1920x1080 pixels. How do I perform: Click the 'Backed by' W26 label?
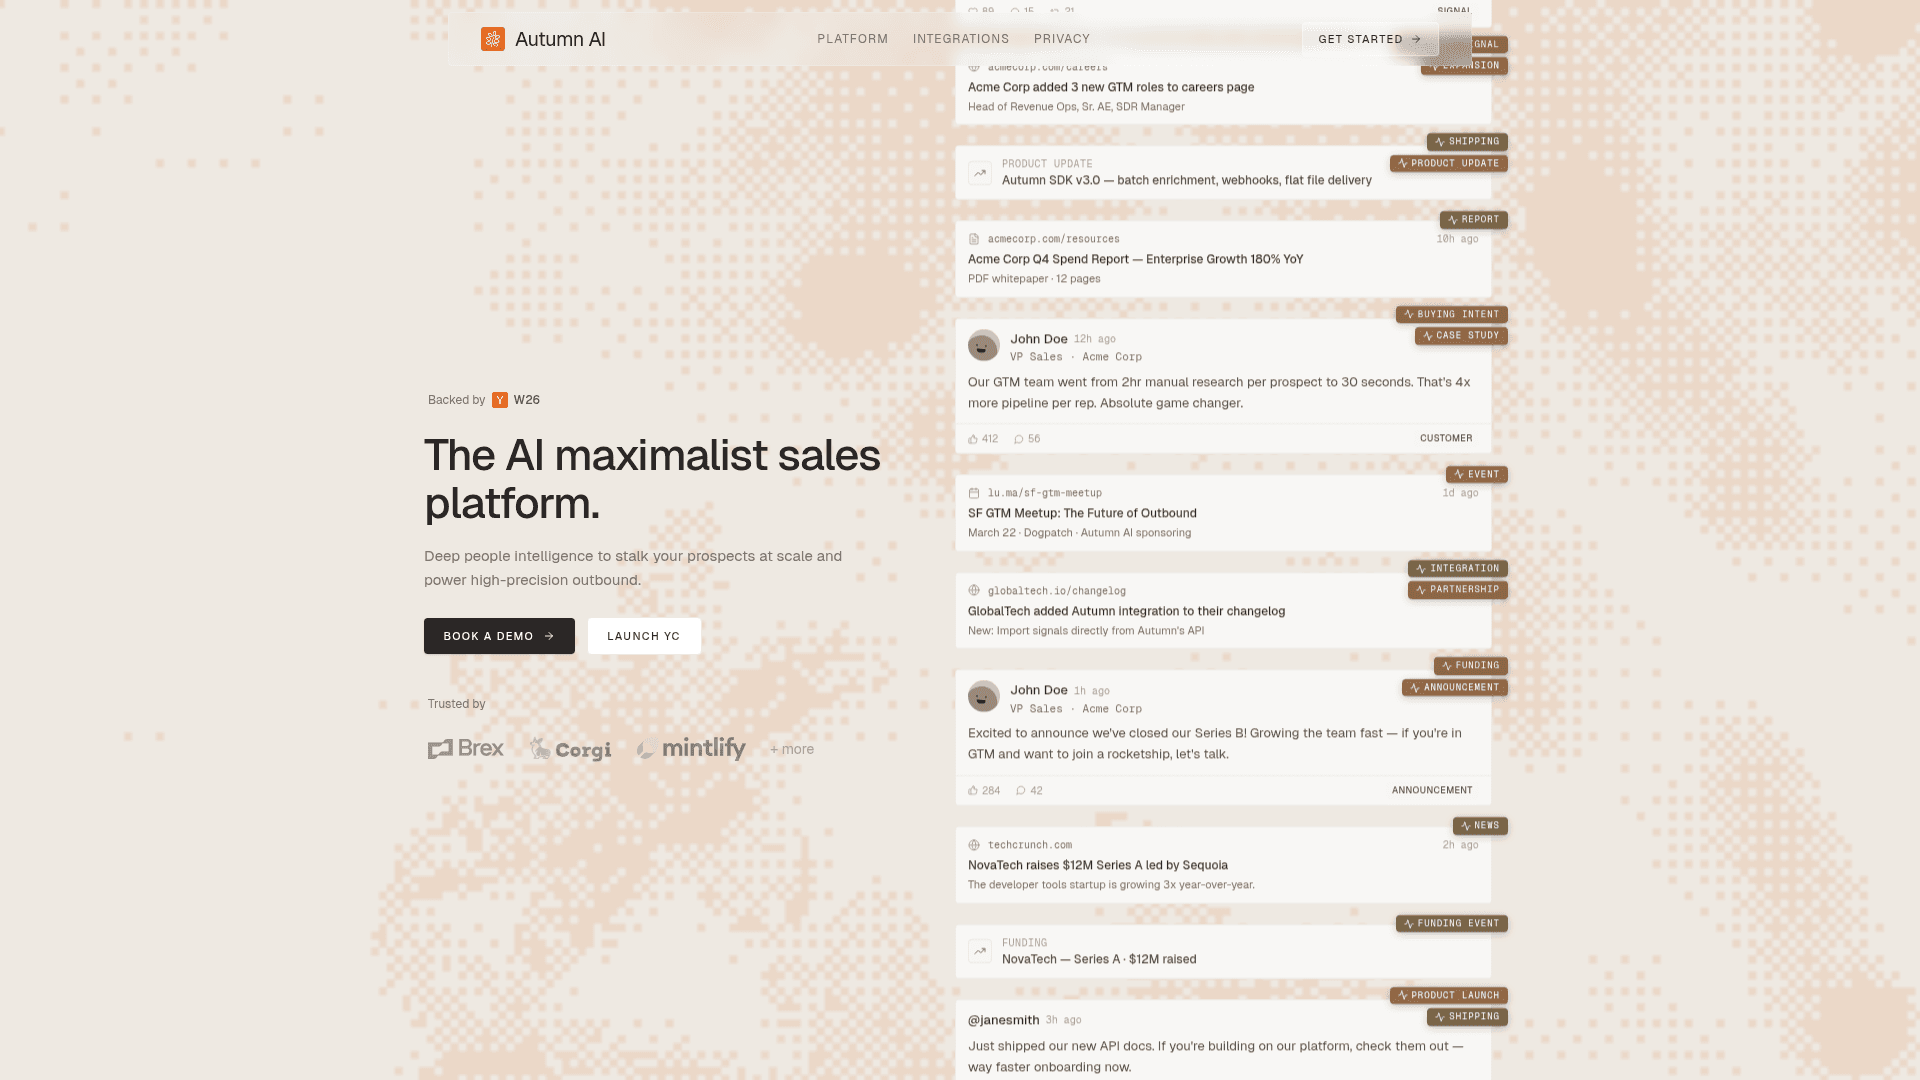(484, 400)
